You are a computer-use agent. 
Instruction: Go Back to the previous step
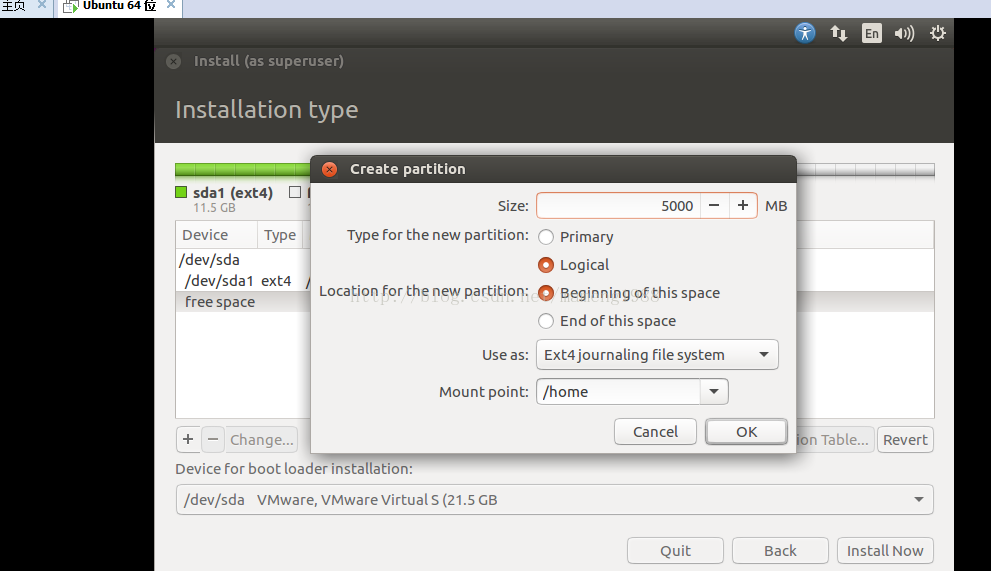pyautogui.click(x=780, y=551)
